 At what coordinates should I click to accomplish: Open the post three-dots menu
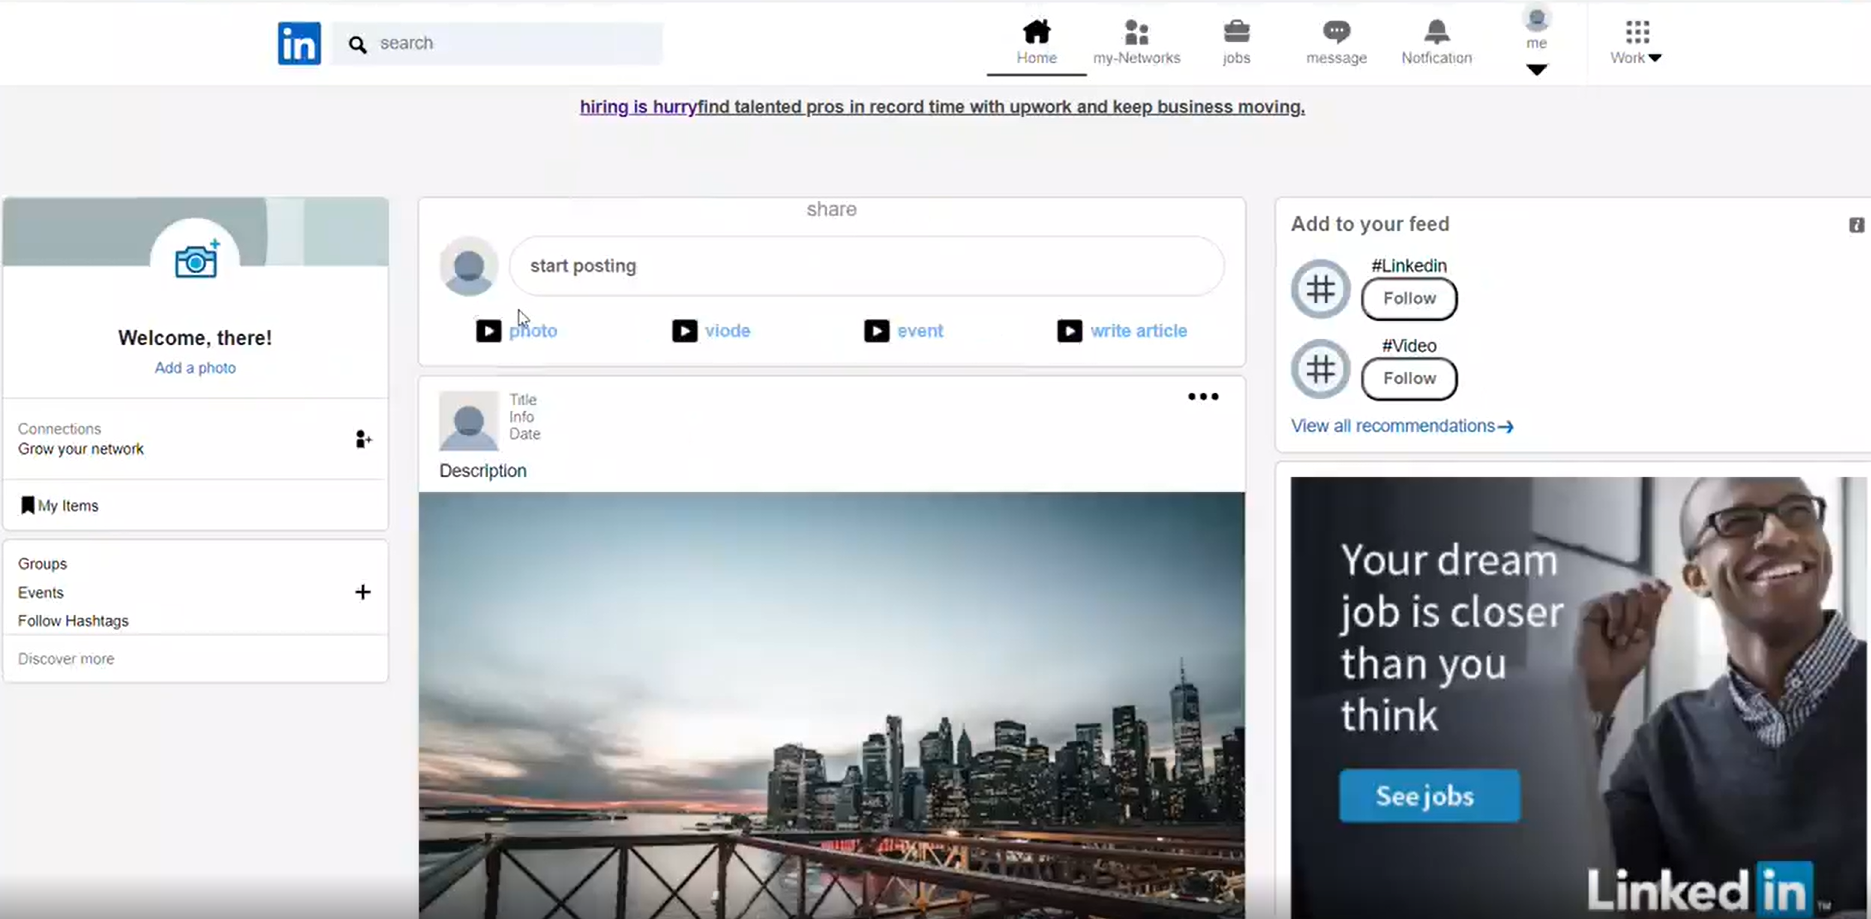pyautogui.click(x=1203, y=397)
